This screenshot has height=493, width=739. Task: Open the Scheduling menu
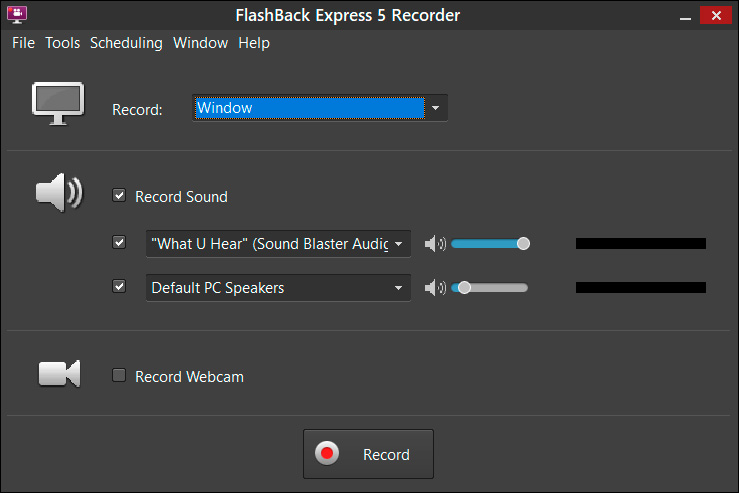[x=126, y=43]
